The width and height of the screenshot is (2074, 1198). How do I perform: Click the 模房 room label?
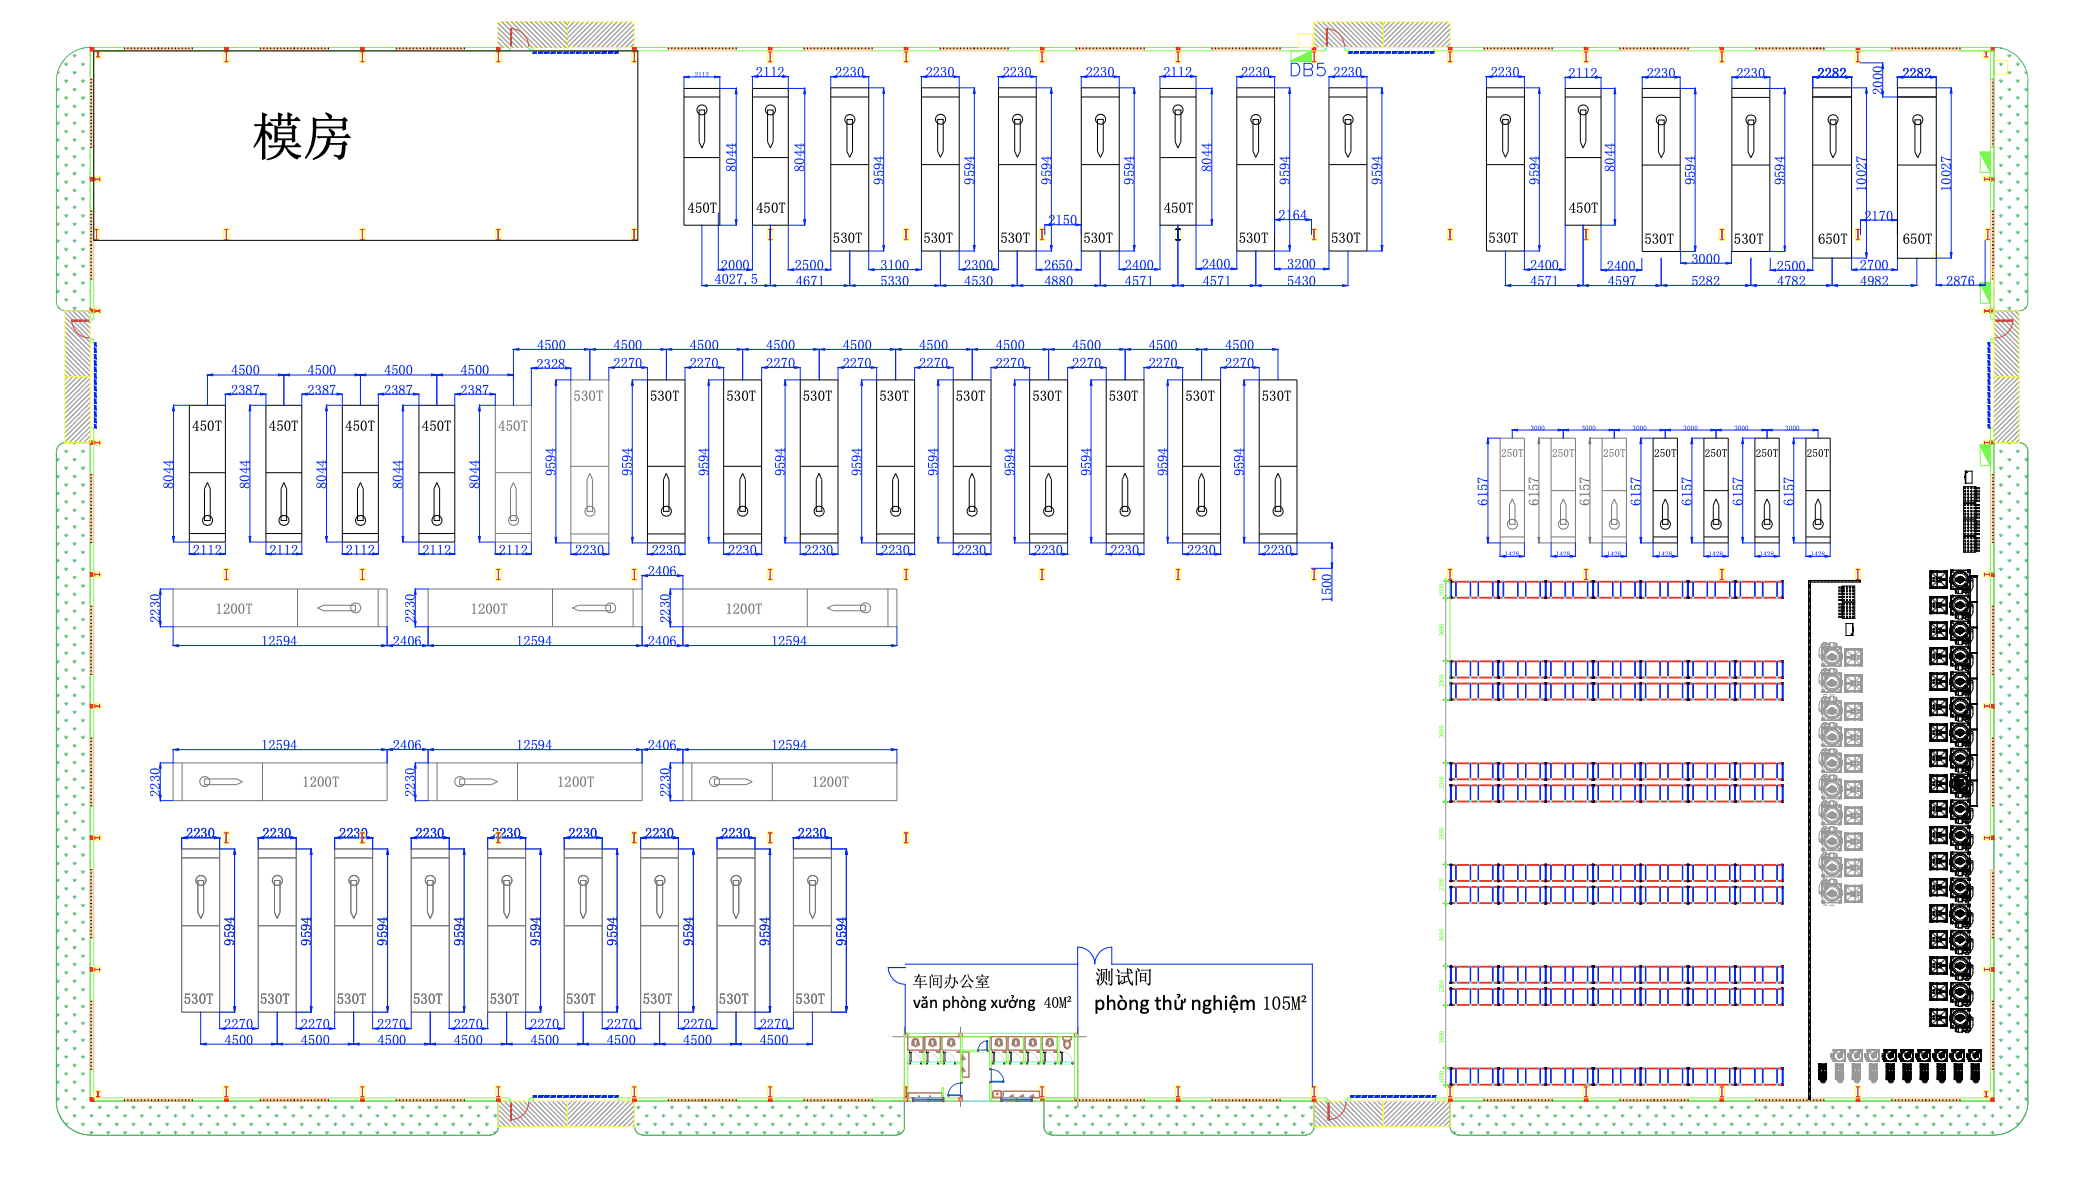click(x=302, y=137)
